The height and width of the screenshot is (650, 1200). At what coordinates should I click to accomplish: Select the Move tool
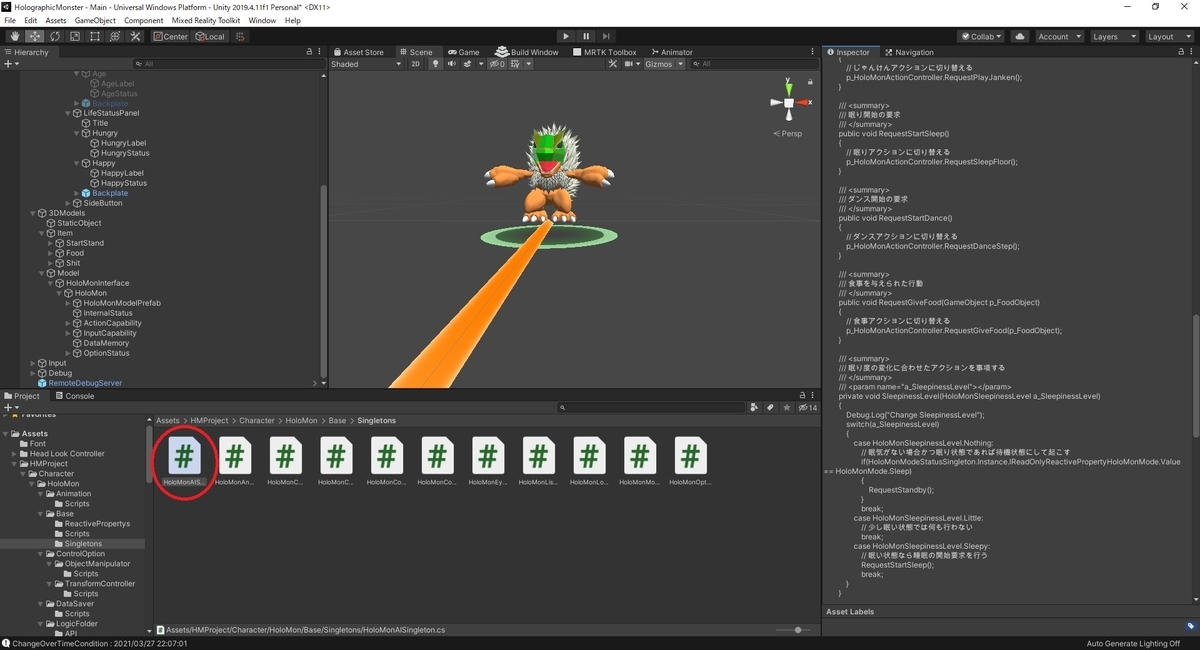[34, 35]
